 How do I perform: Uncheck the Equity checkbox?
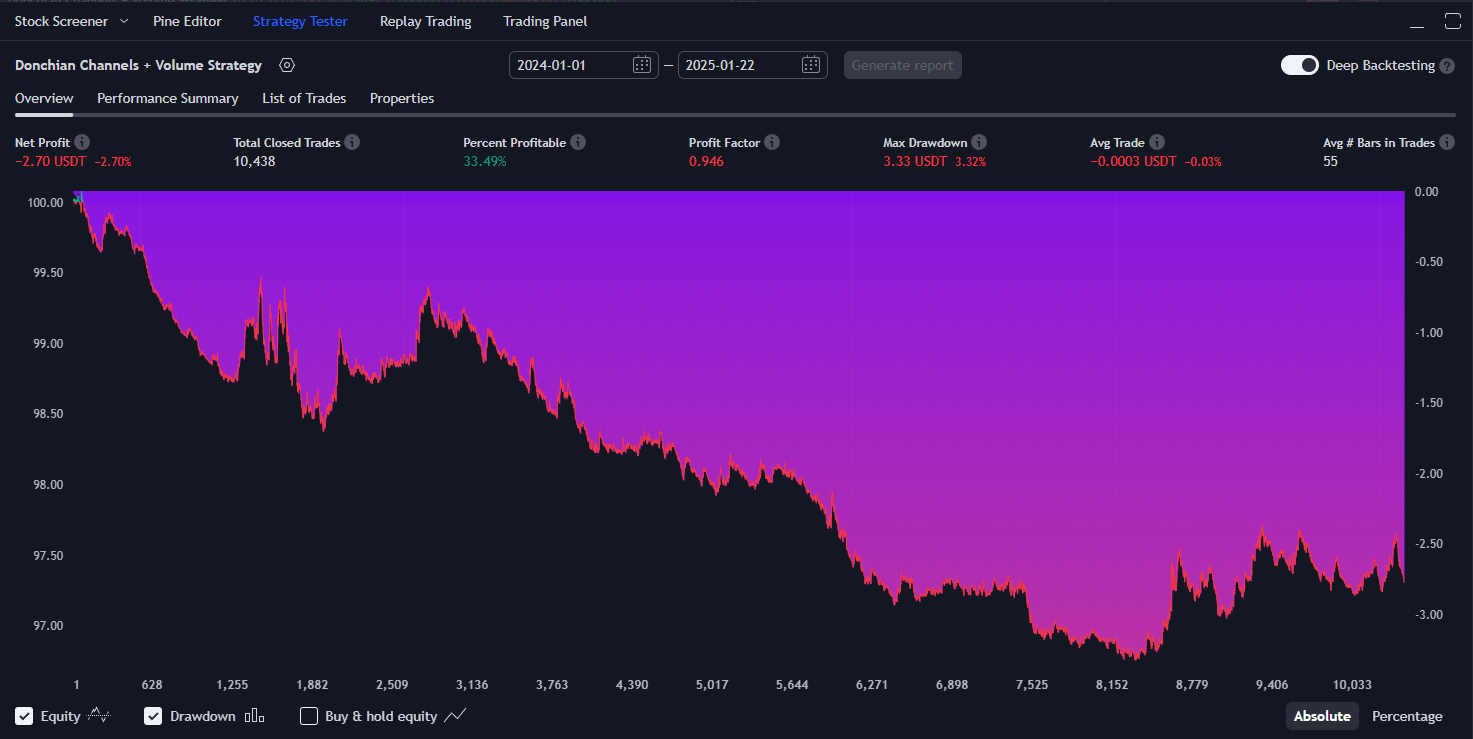coord(24,716)
